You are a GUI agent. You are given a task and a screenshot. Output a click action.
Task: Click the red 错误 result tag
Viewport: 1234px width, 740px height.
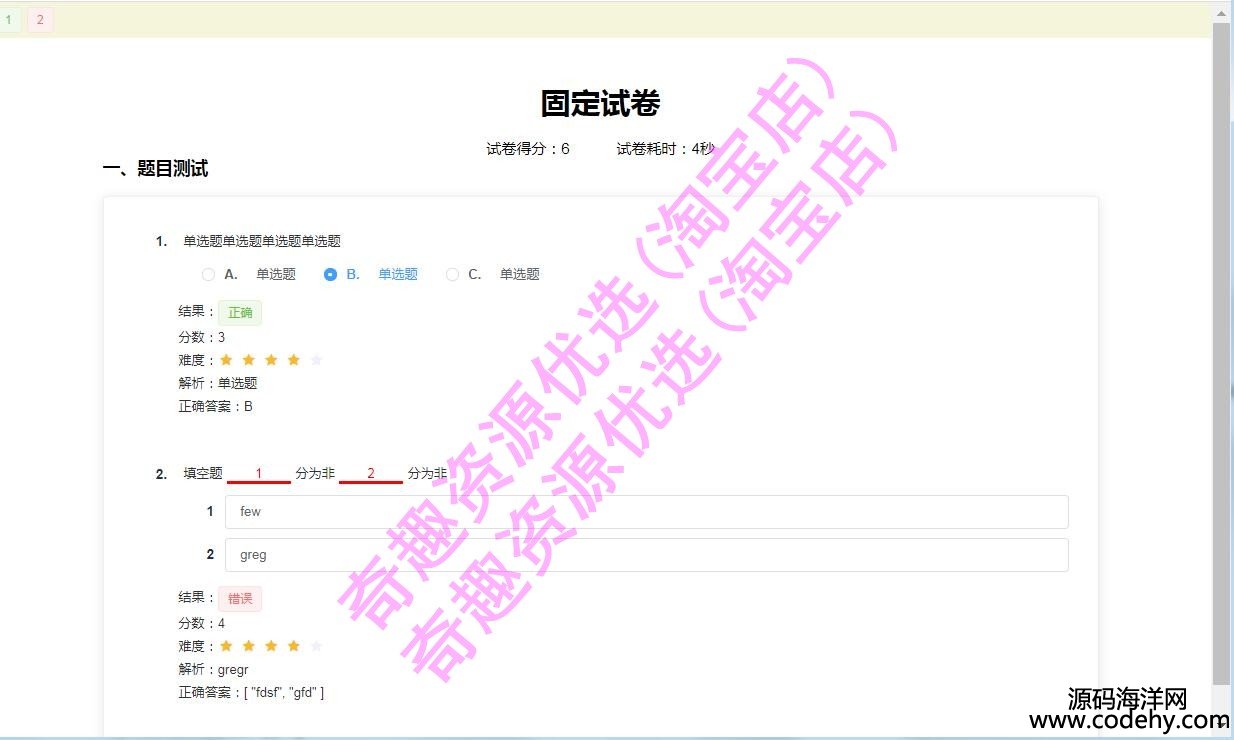[x=240, y=599]
